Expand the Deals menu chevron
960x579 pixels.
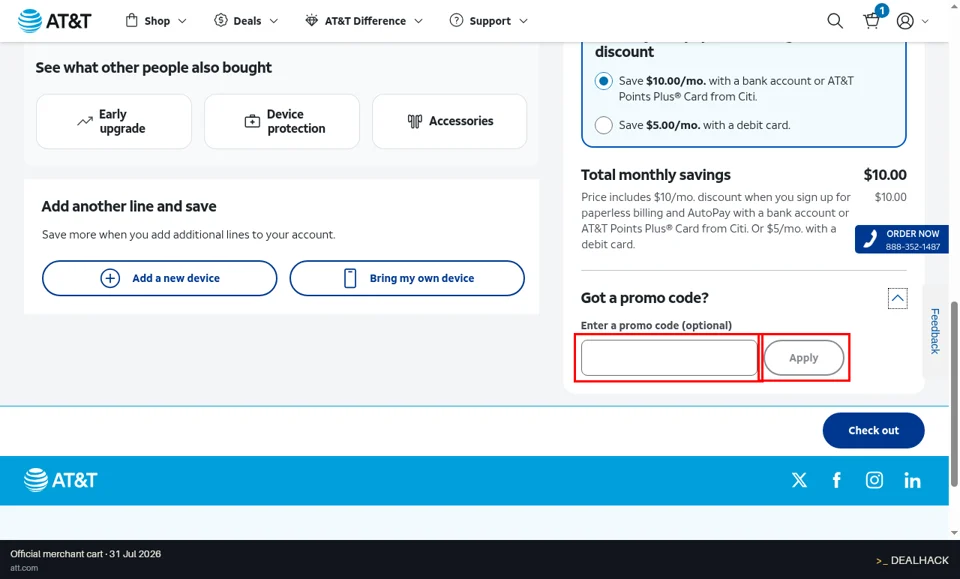[274, 21]
